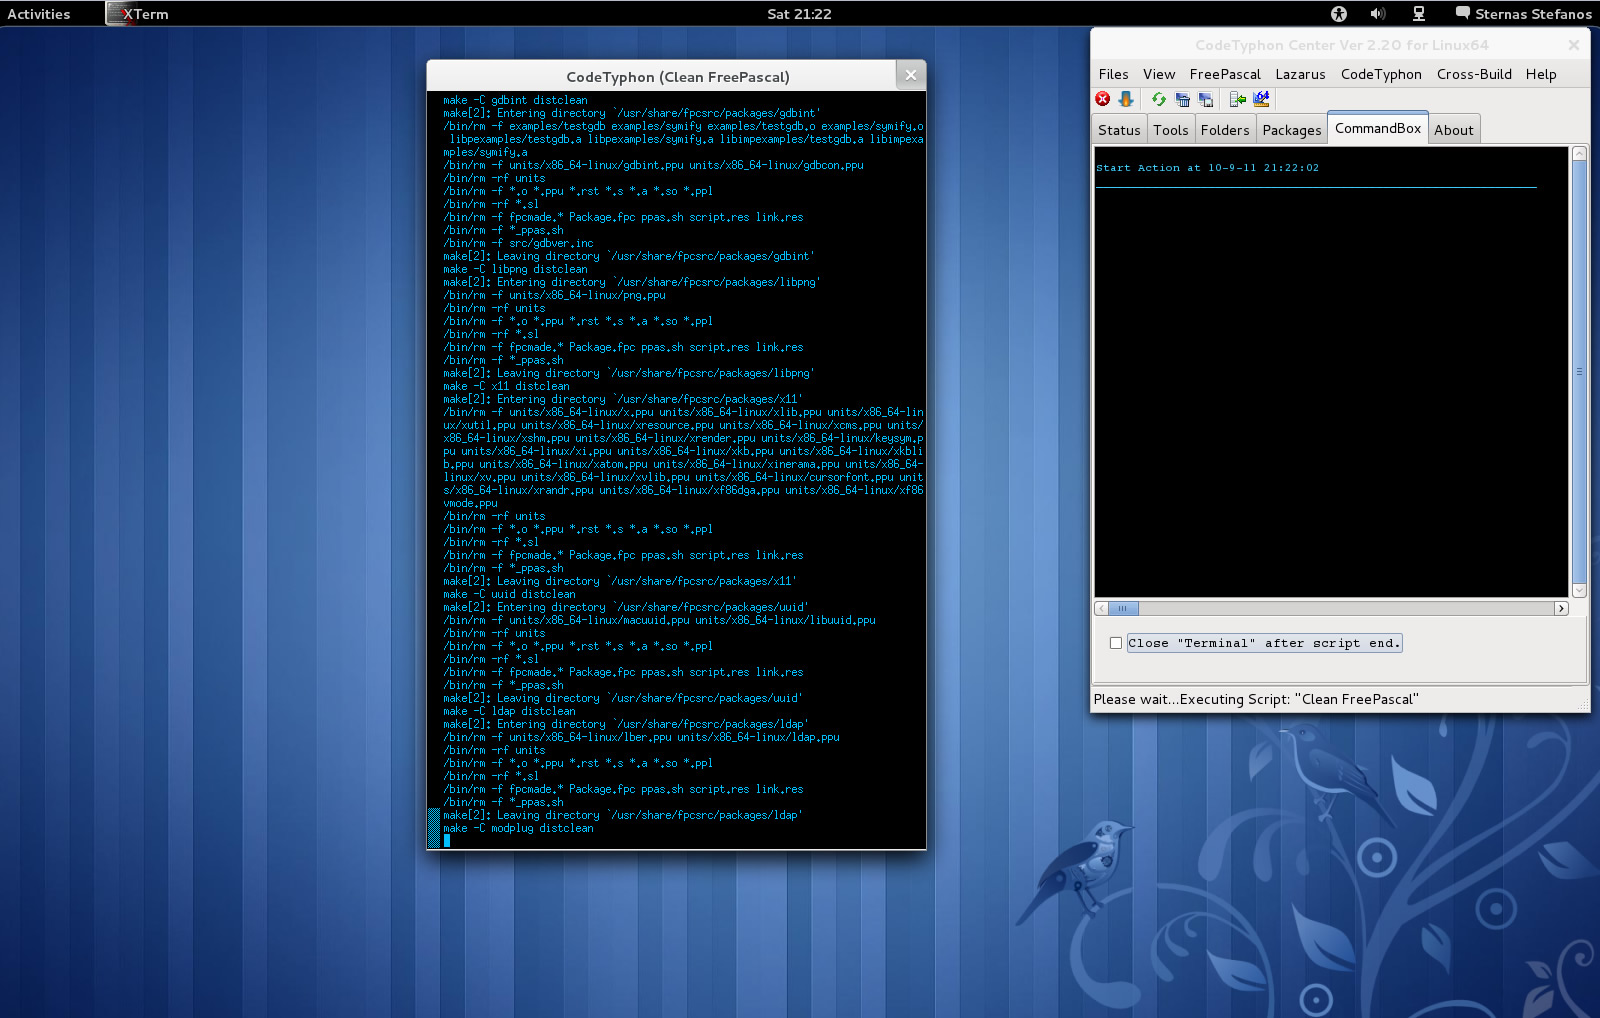Click the monitor with floppy disk icon
The height and width of the screenshot is (1018, 1600).
1206,99
